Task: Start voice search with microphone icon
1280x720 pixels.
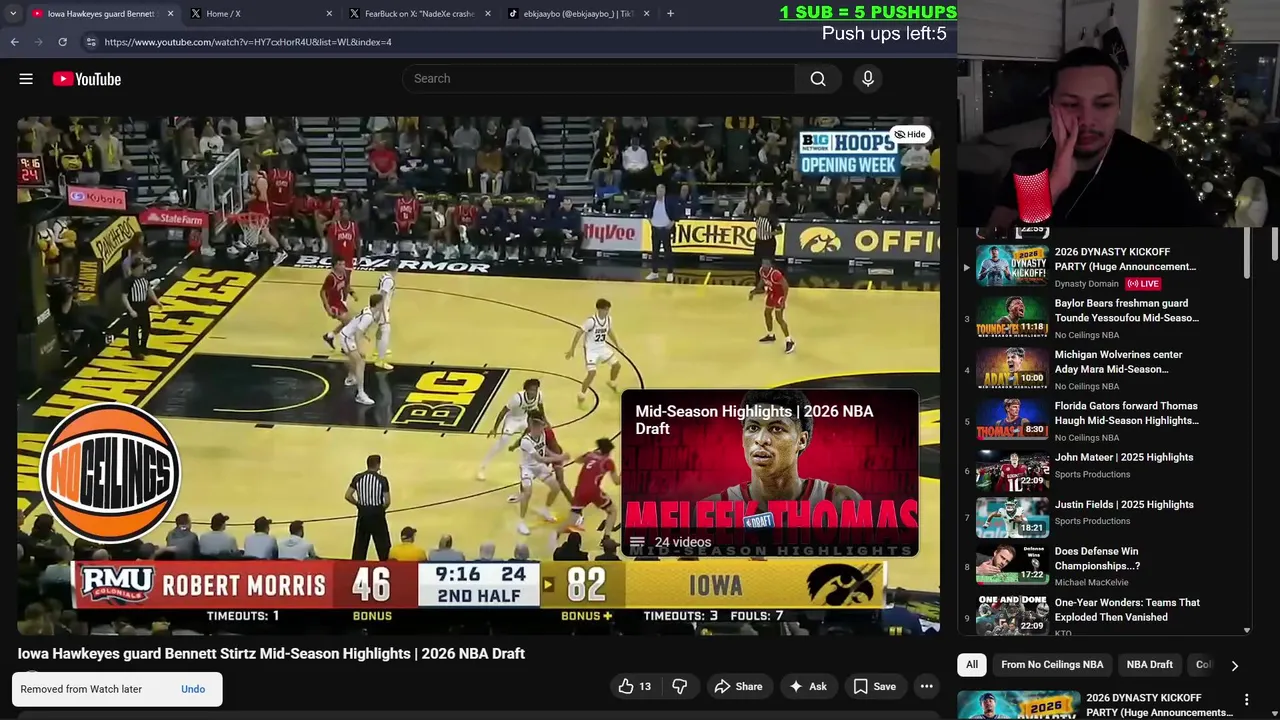Action: pyautogui.click(x=868, y=78)
